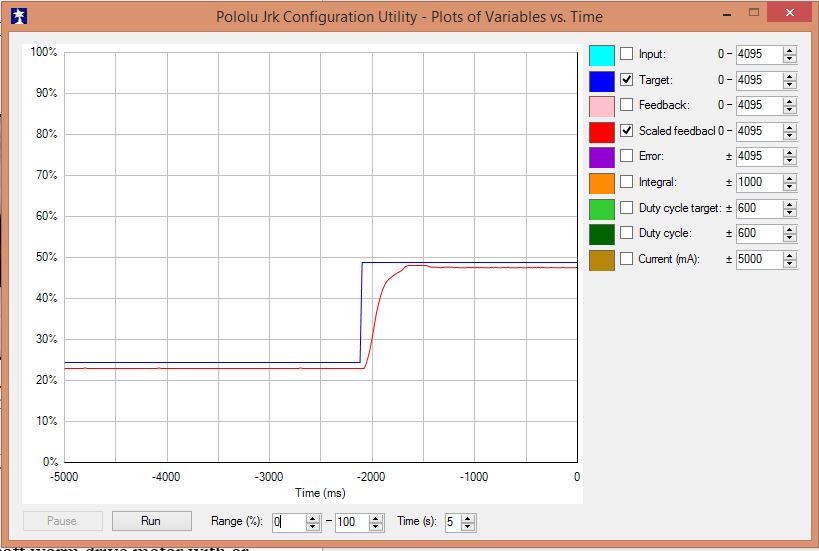Focus the Error range value field

pos(759,156)
